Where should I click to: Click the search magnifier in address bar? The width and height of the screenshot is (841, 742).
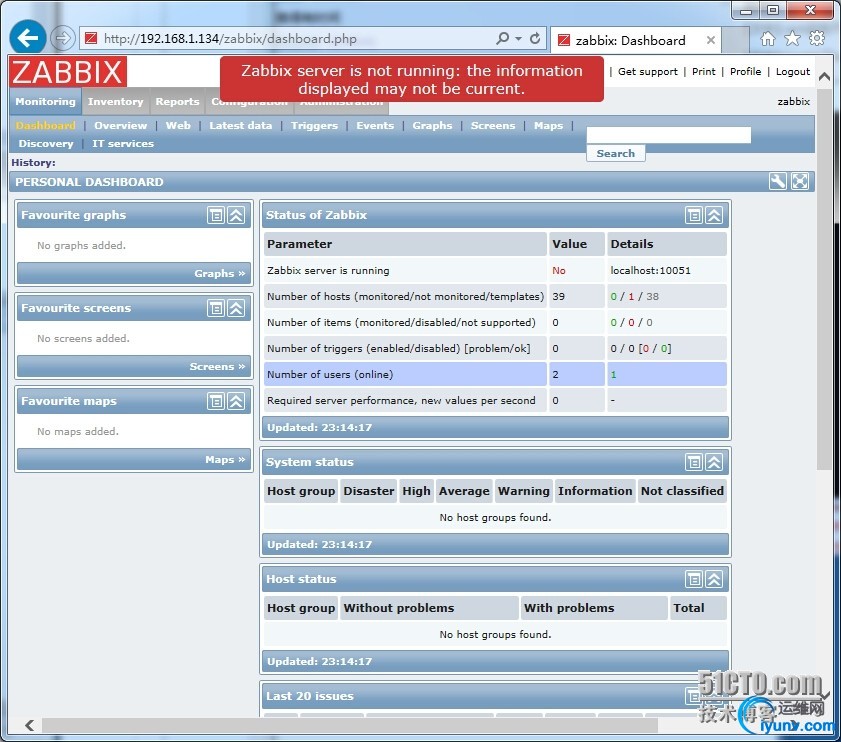pyautogui.click(x=502, y=38)
